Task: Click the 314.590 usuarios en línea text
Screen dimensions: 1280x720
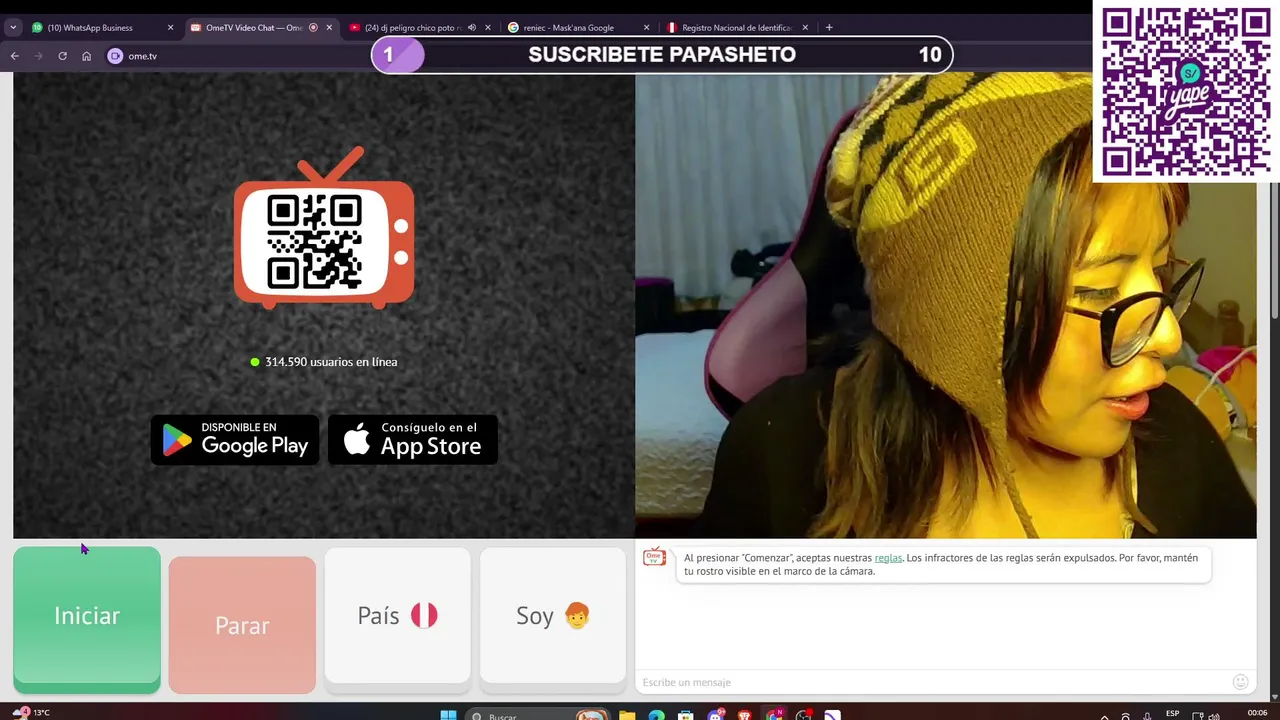Action: pos(331,362)
